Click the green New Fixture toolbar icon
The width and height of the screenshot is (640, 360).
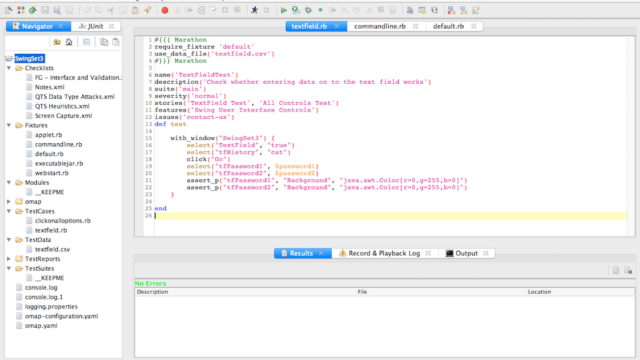[x=33, y=10]
